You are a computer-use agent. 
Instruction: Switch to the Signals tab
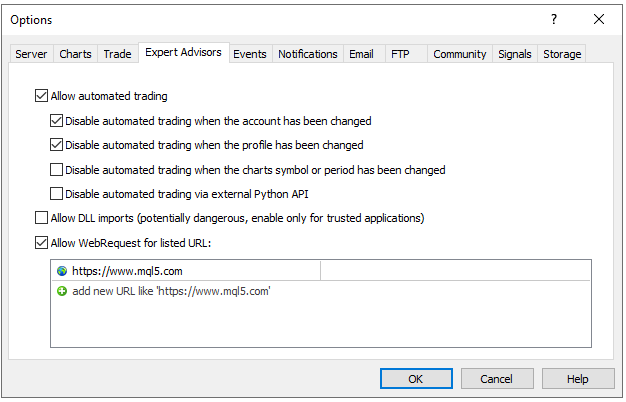[x=515, y=54]
